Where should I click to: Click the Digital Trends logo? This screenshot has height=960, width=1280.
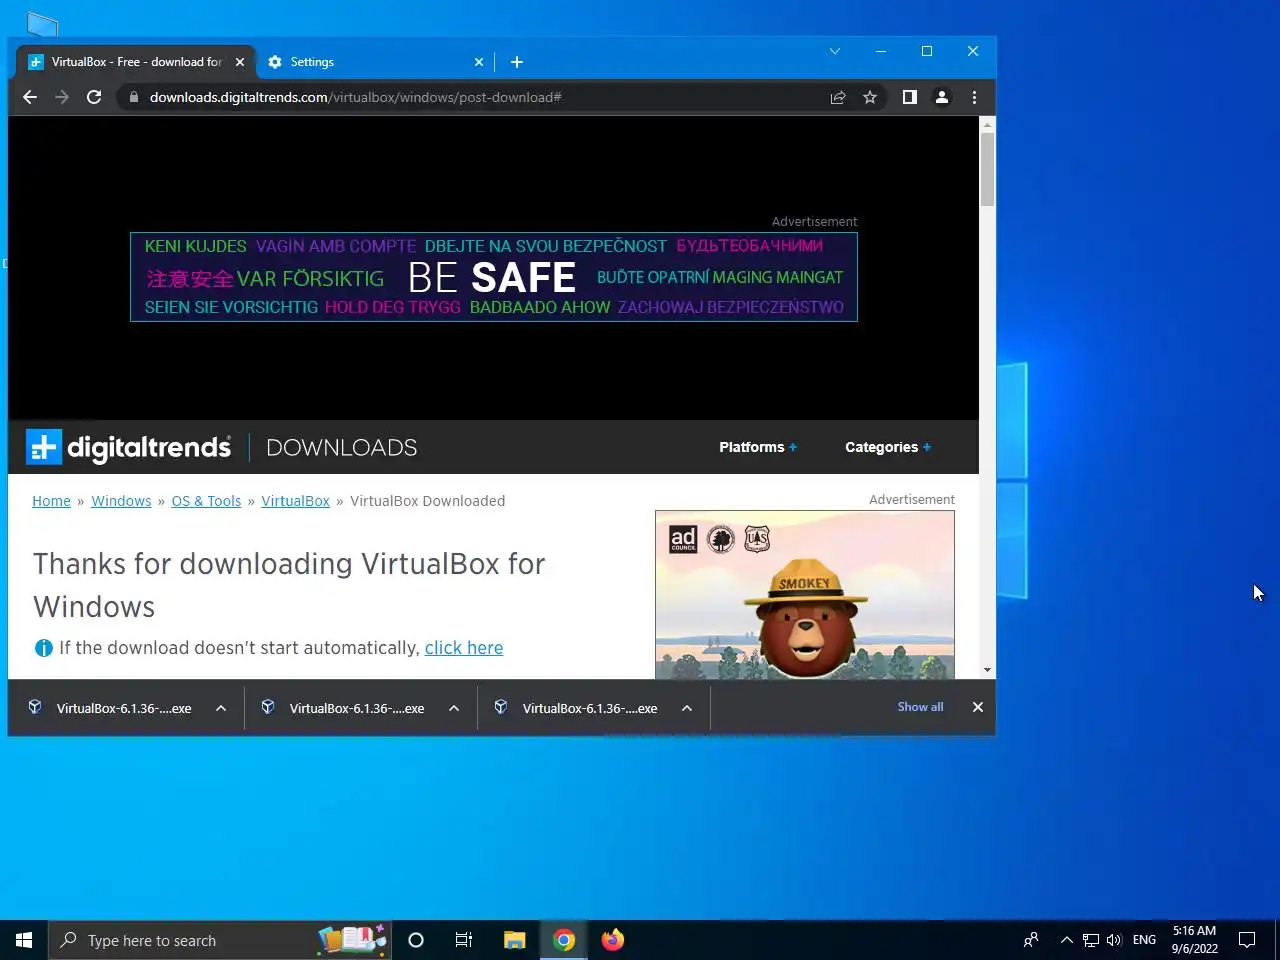129,447
